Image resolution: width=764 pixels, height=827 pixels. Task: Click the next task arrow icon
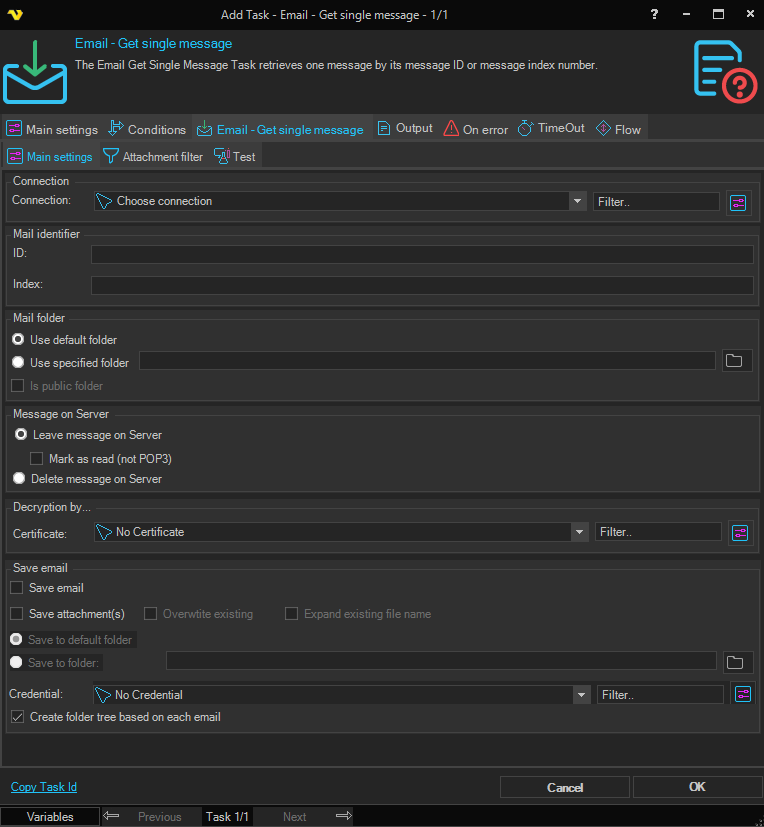point(343,816)
